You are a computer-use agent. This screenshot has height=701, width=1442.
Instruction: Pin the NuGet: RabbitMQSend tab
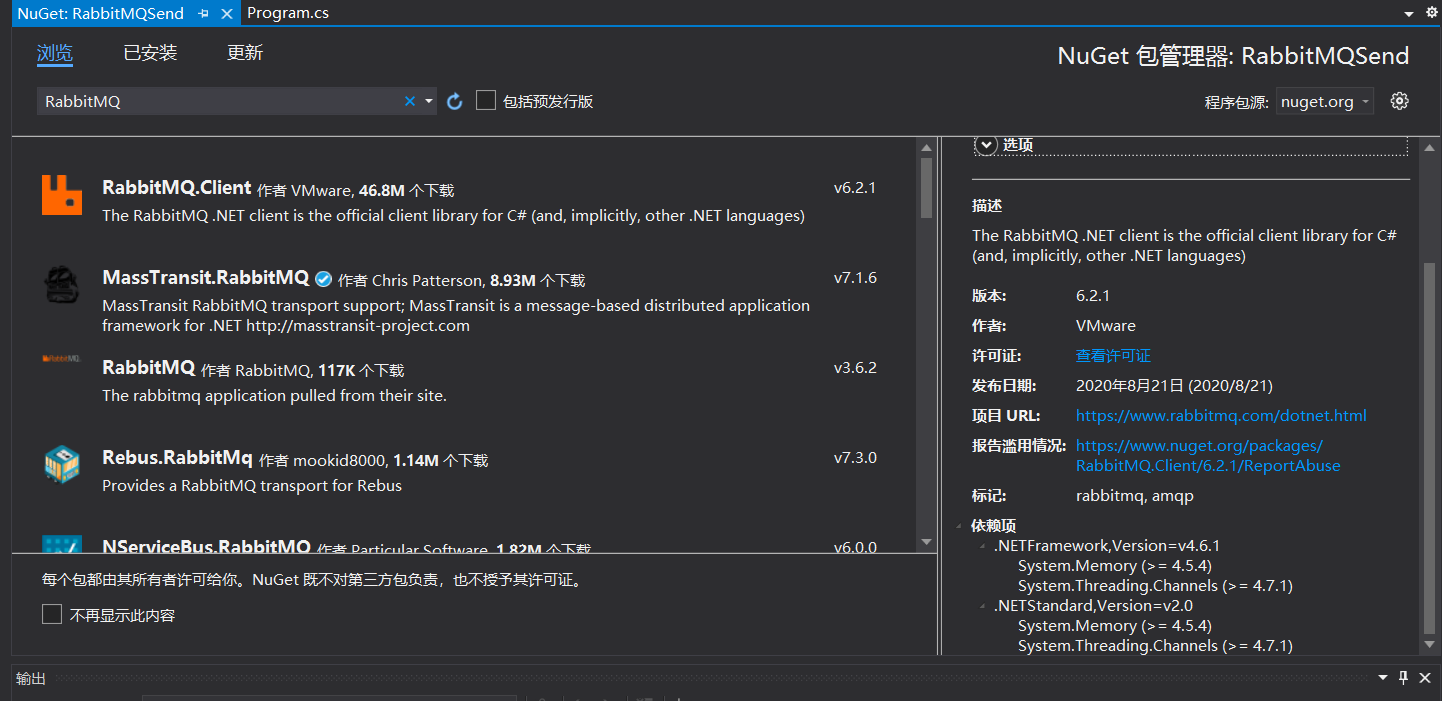click(x=204, y=13)
